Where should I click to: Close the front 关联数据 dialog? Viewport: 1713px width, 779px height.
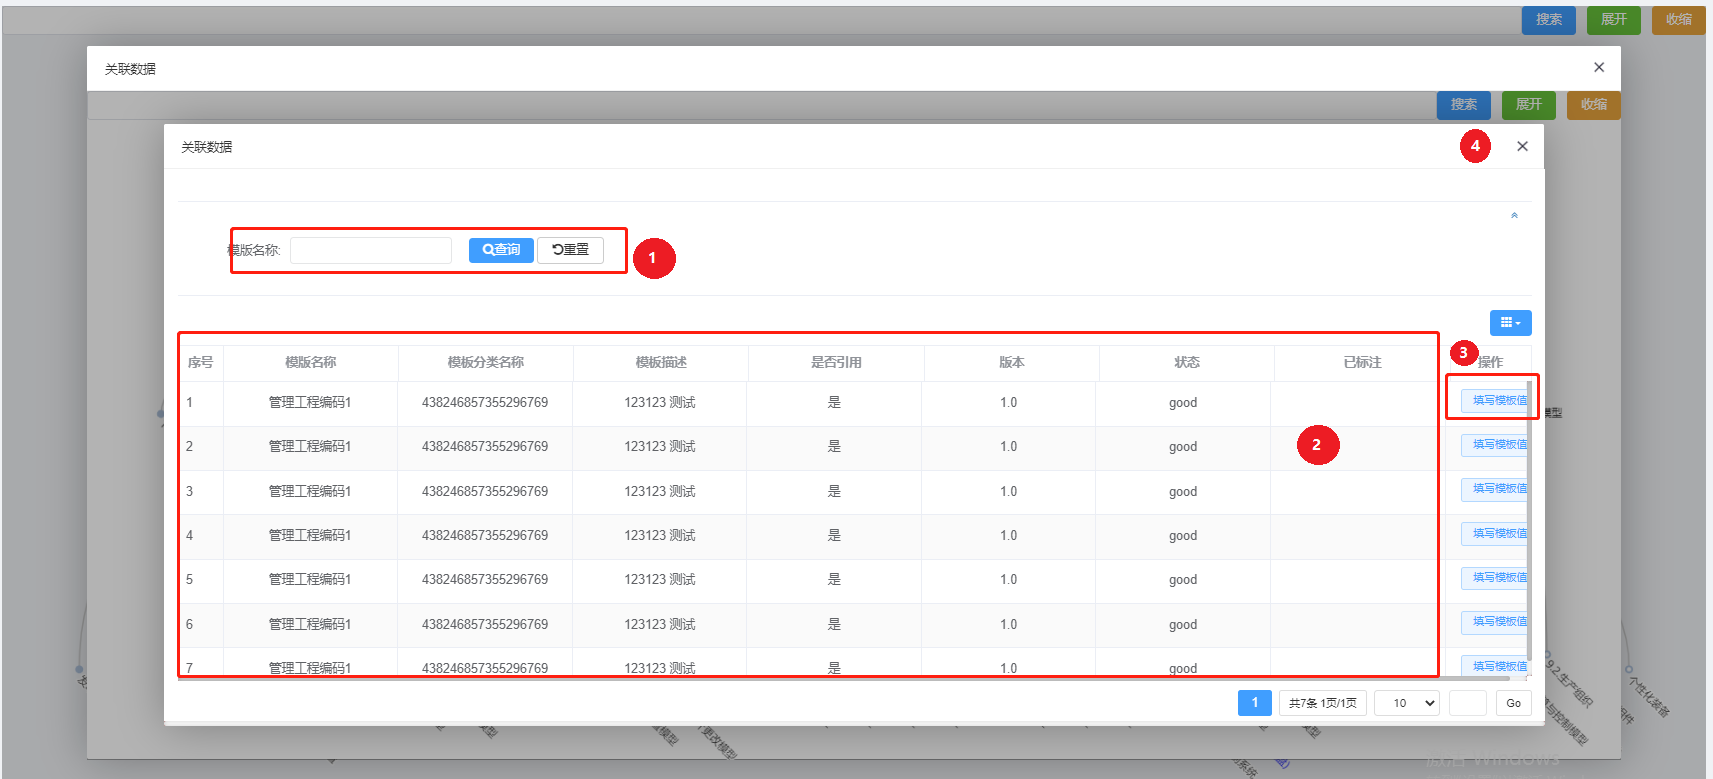[1522, 146]
